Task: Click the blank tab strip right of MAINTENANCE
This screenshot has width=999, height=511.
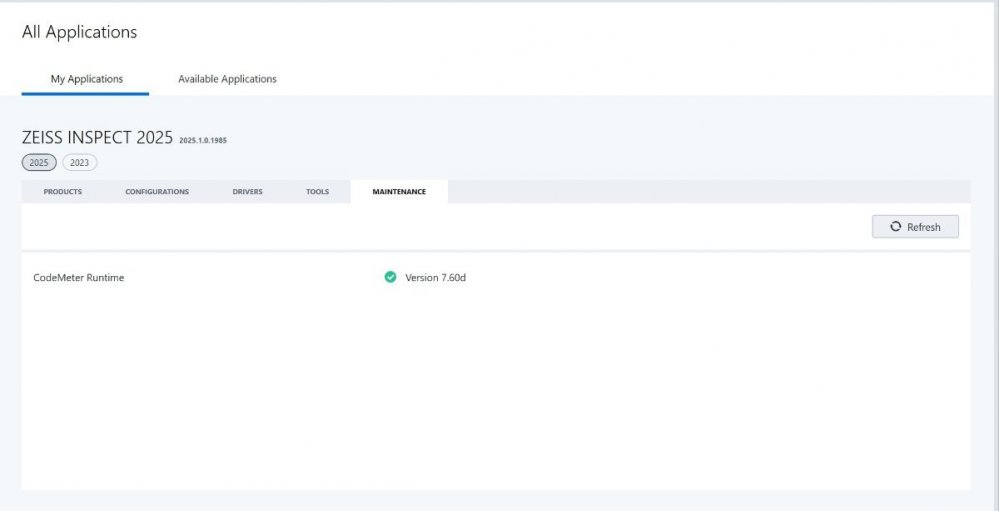Action: [x=700, y=192]
